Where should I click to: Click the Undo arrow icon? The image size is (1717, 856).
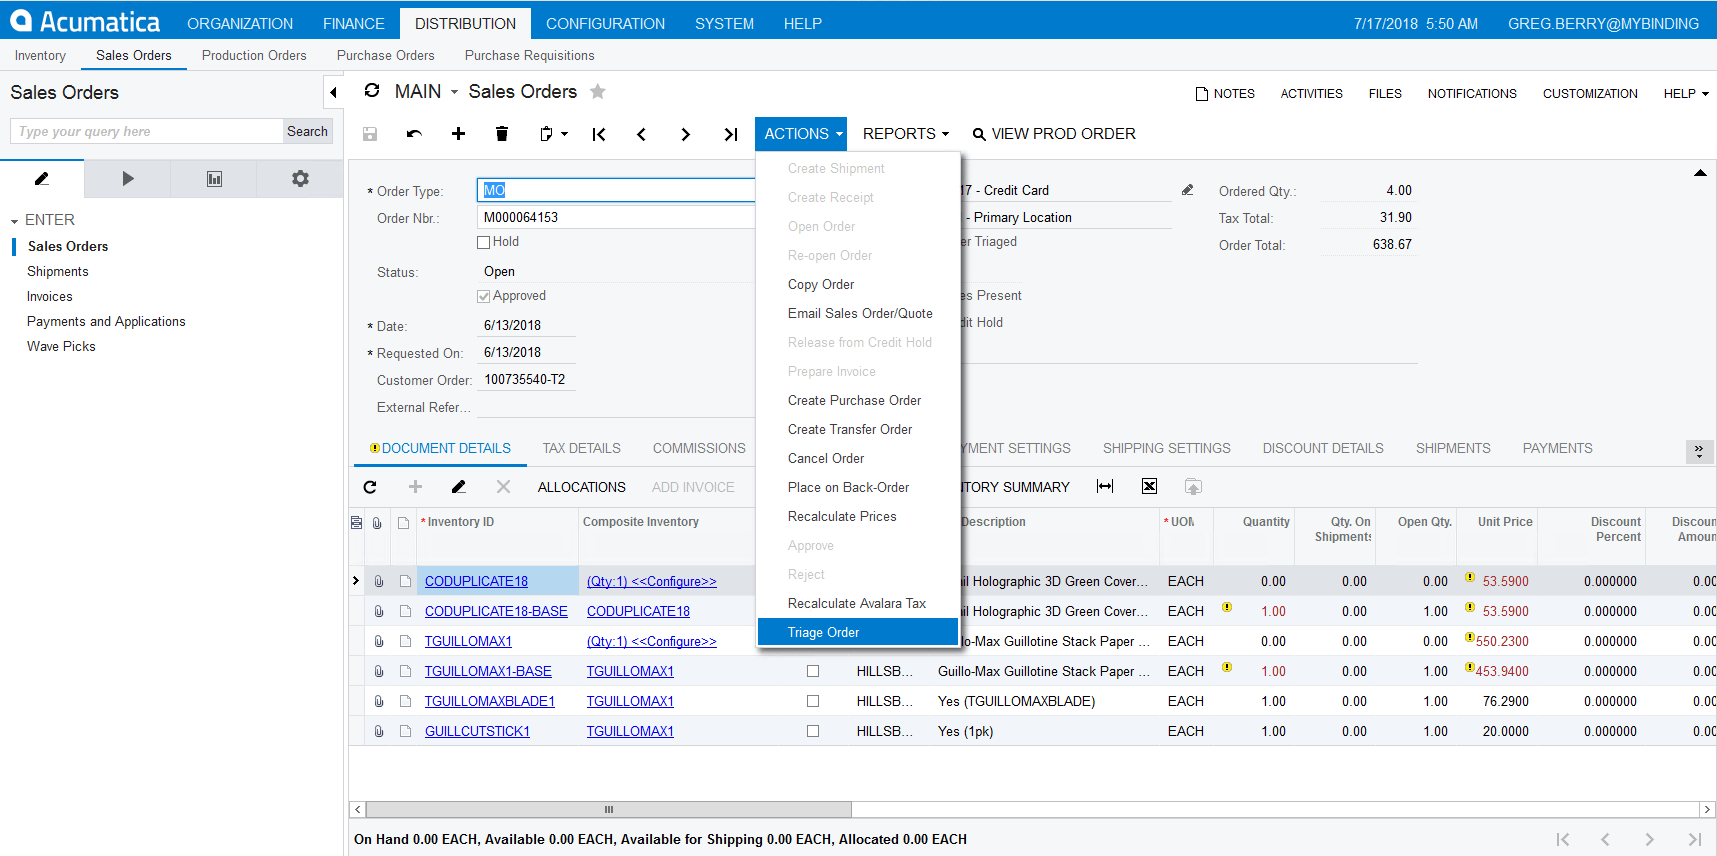414,134
